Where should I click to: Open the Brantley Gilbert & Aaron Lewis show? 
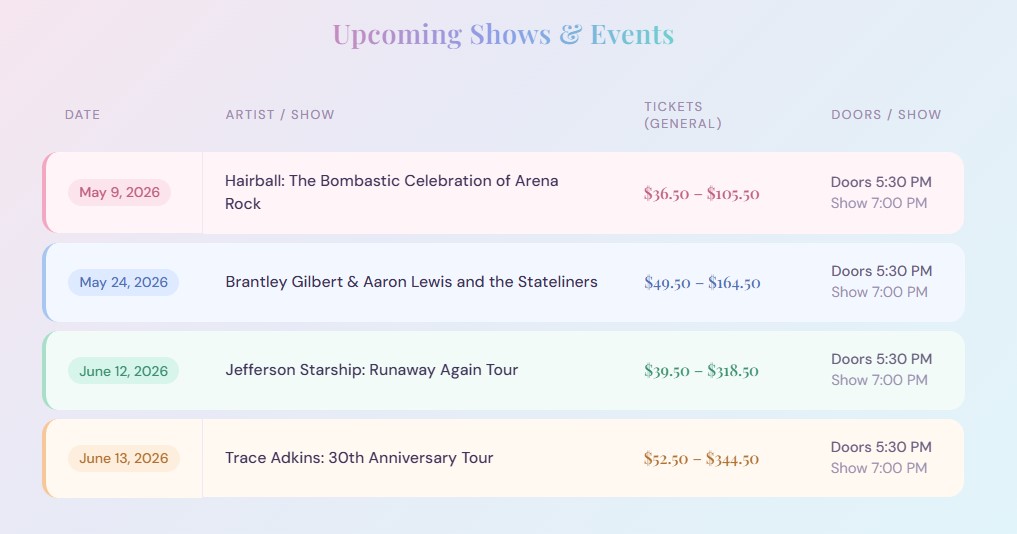[x=411, y=282]
